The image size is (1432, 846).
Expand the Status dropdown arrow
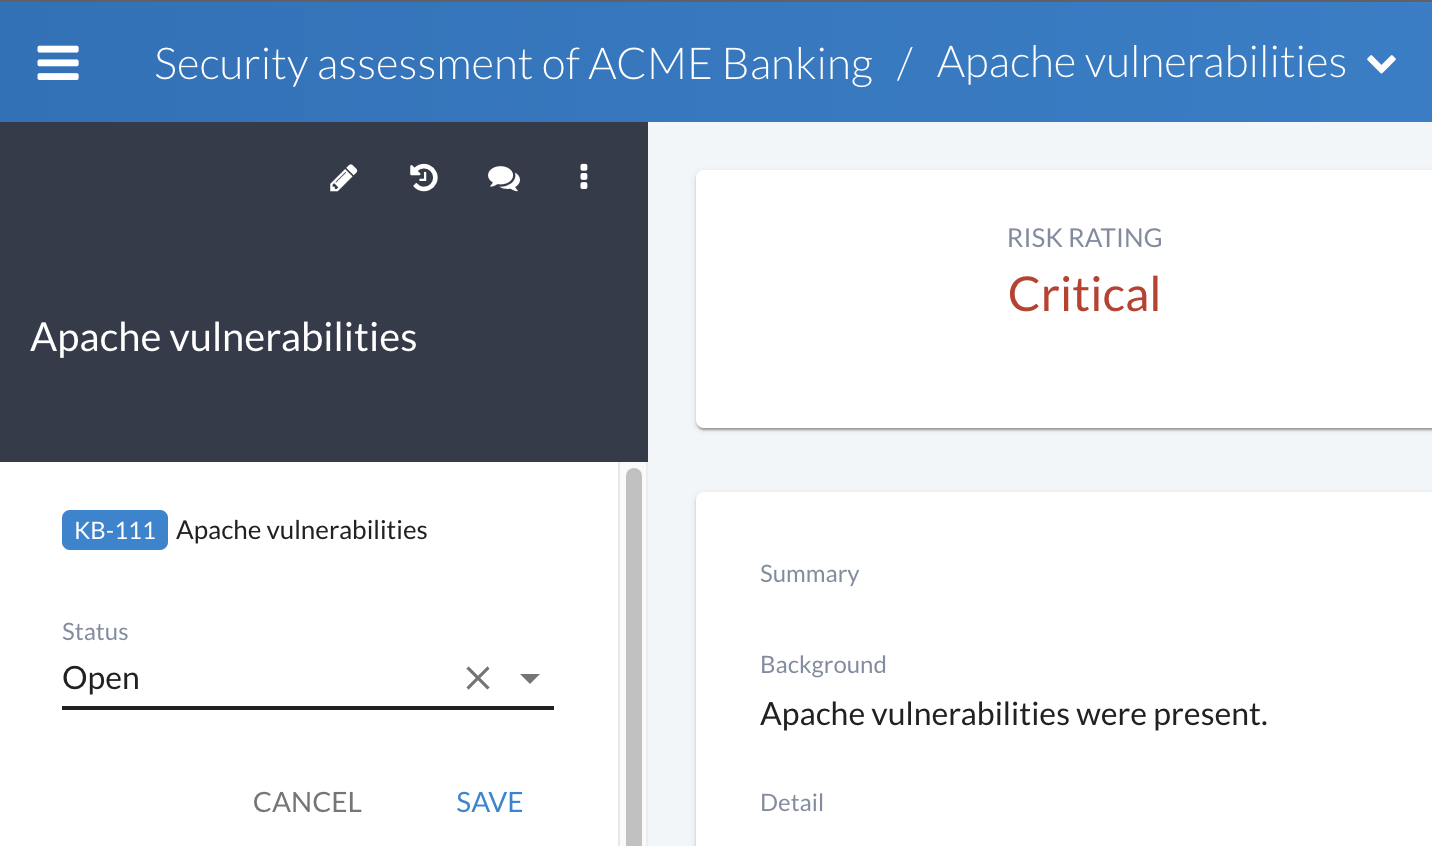[530, 678]
